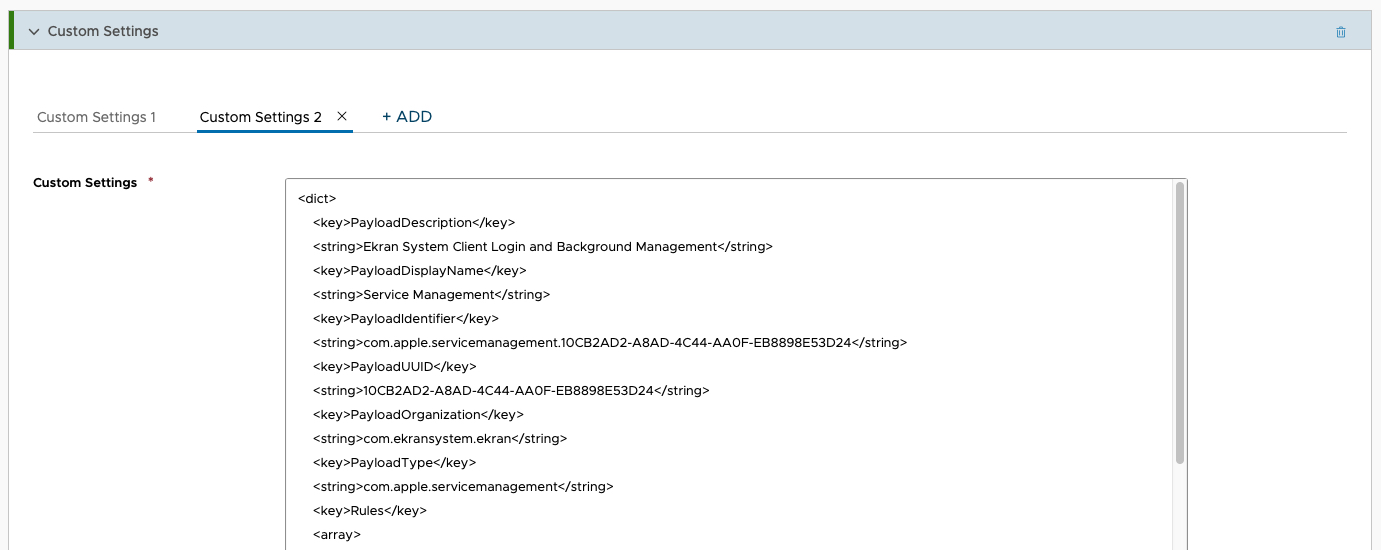Screen dimensions: 1381x550
Task: Collapse the Custom Settings section chevron
Action: tap(34, 31)
